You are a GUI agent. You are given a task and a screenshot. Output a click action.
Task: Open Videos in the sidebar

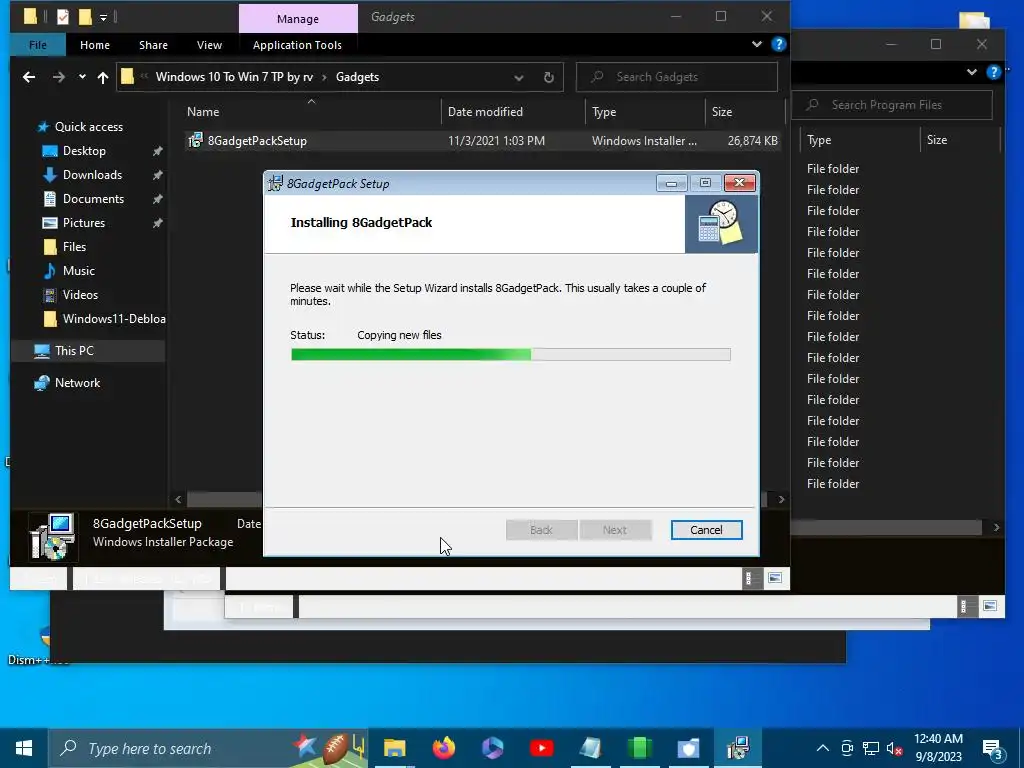coord(80,295)
